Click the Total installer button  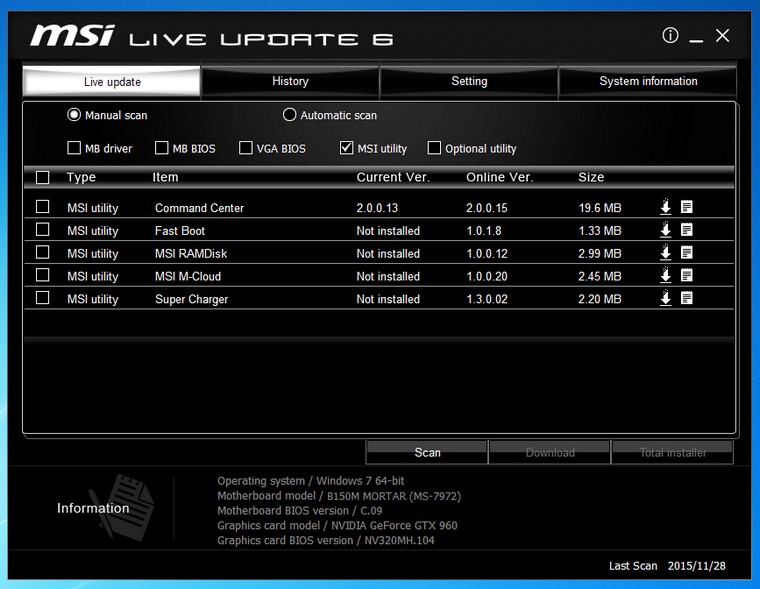[x=673, y=452]
